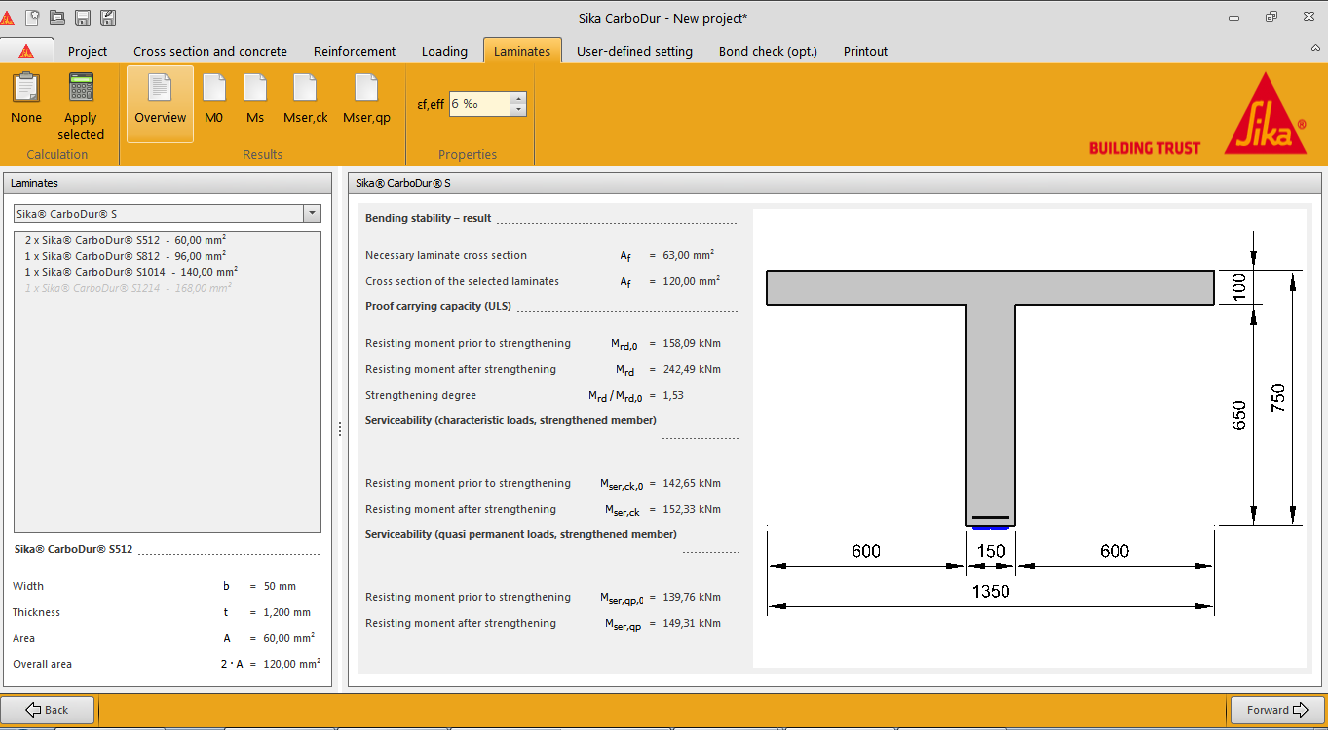Click the Sika Building Trust logo

coord(1199,114)
